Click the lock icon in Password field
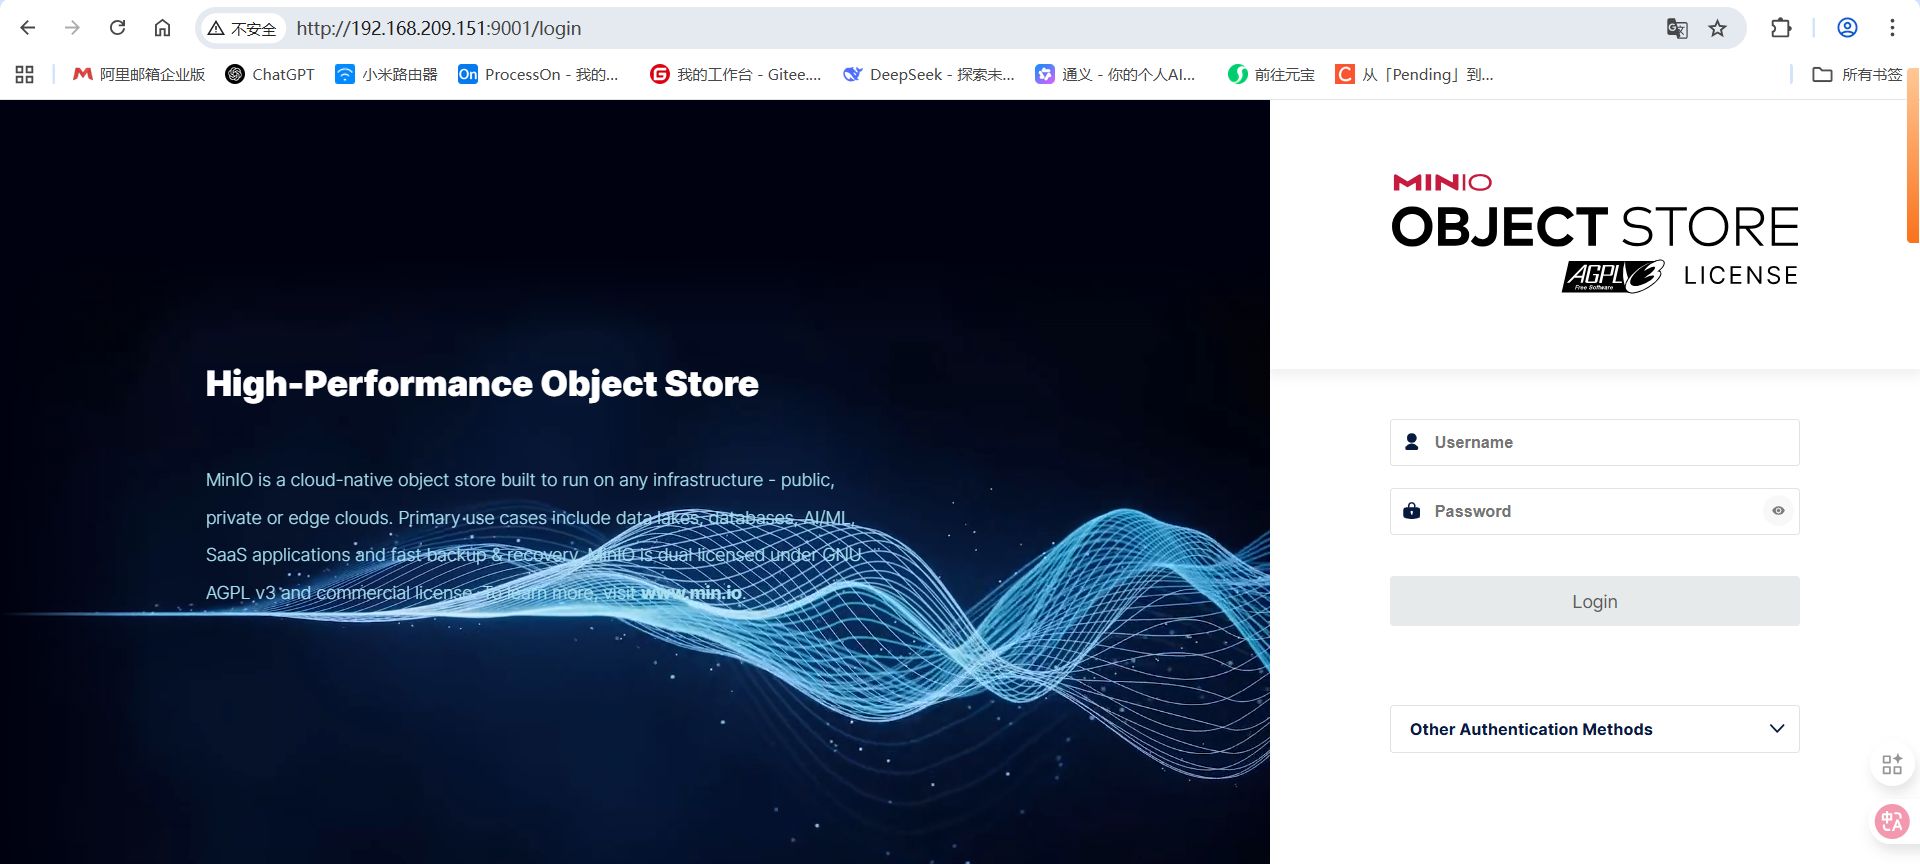Viewport: 1920px width, 864px height. pyautogui.click(x=1412, y=511)
